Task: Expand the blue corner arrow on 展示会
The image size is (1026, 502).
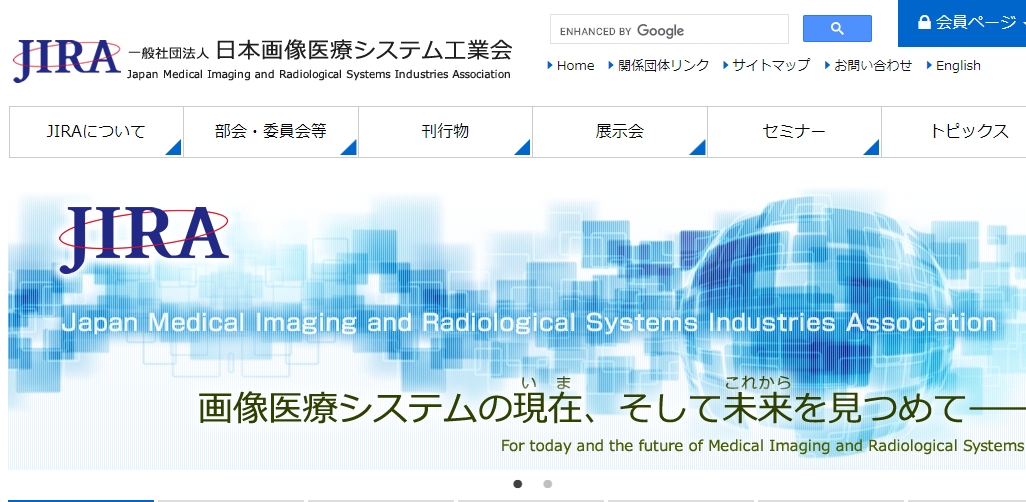Action: pyautogui.click(x=698, y=149)
